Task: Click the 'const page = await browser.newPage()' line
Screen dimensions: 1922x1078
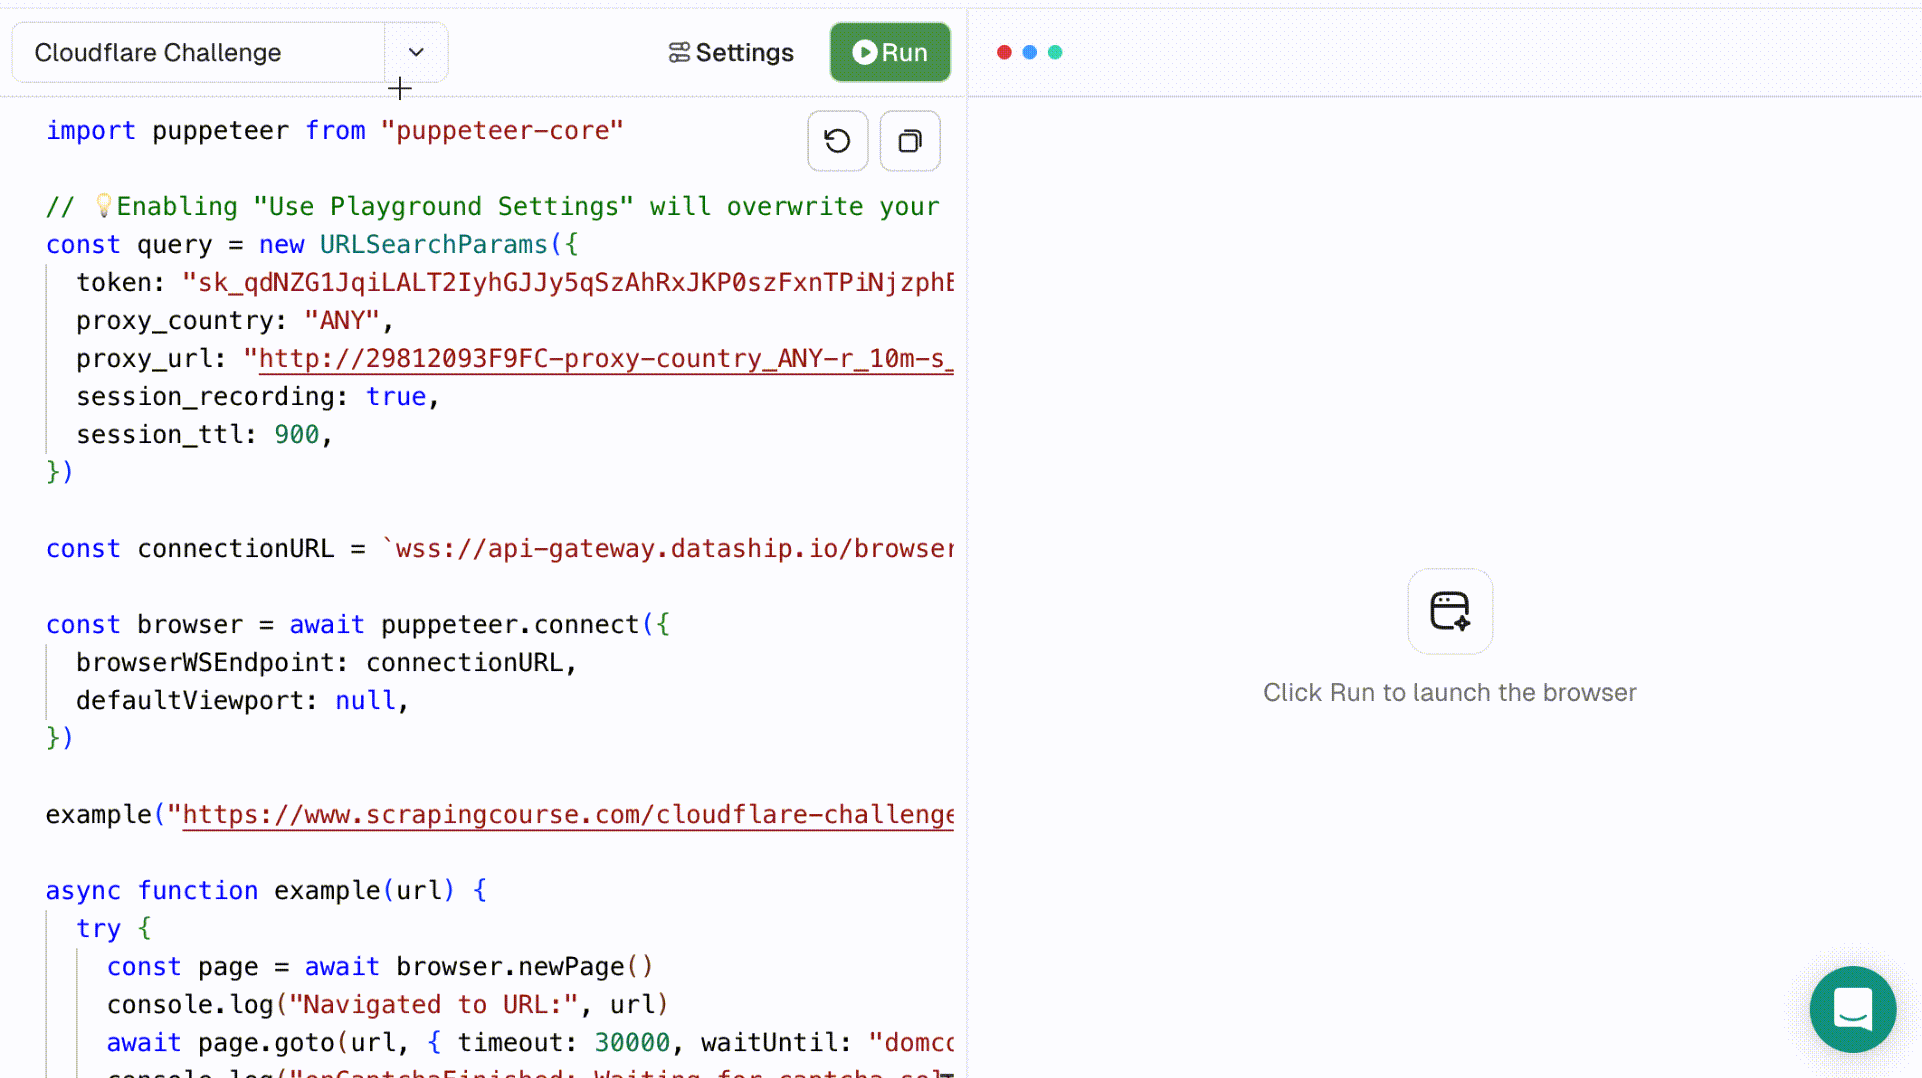Action: click(380, 966)
